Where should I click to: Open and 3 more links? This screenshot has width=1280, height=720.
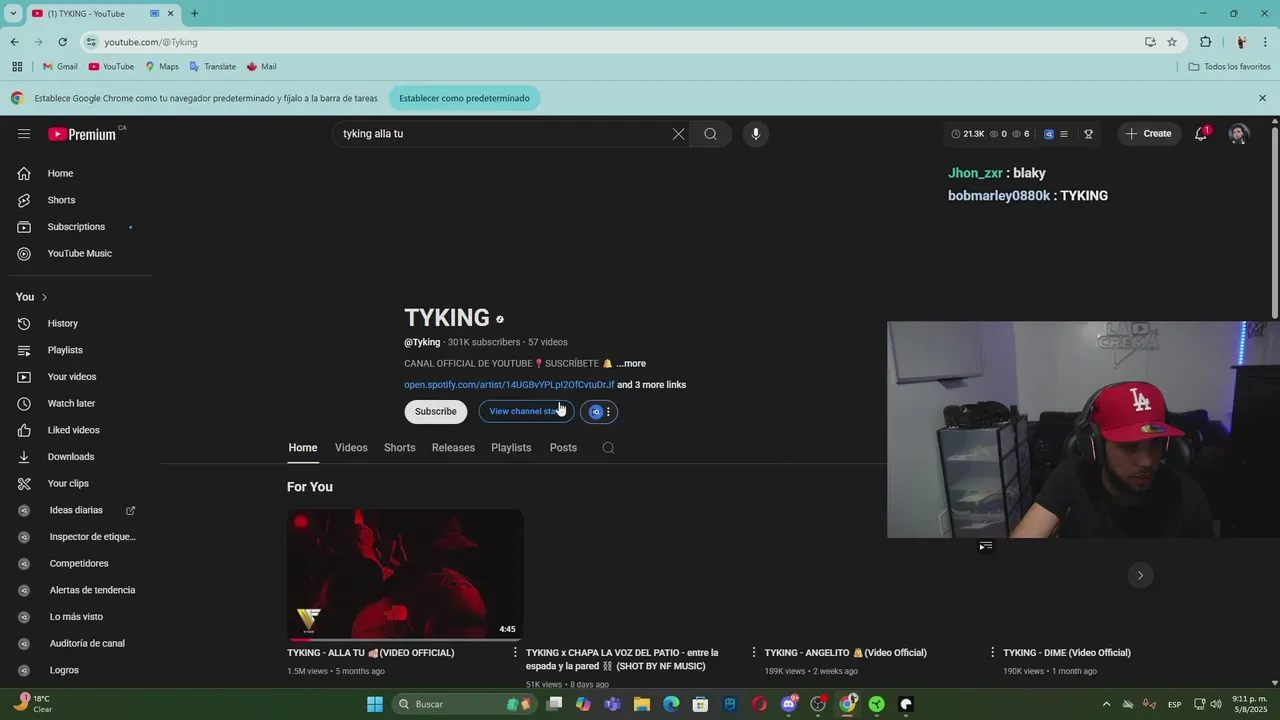pyautogui.click(x=651, y=385)
